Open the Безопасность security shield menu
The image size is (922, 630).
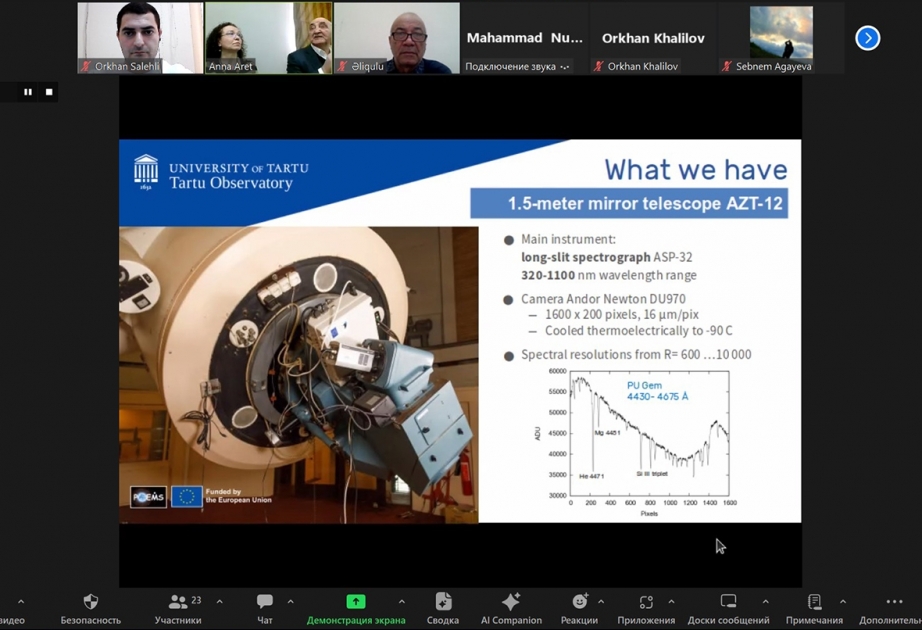coord(91,609)
